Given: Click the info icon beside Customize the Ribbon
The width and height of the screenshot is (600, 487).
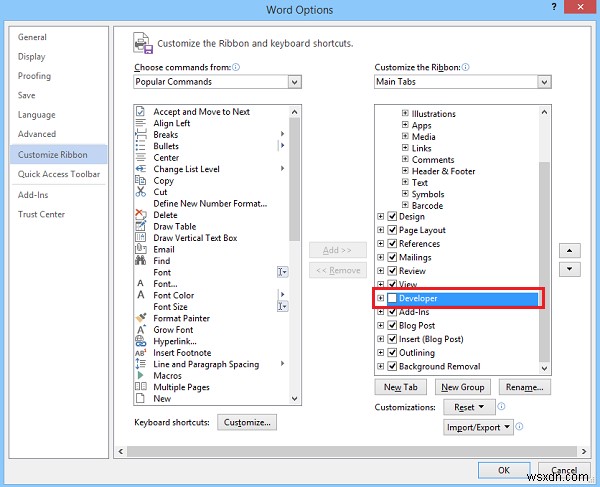Looking at the screenshot, I should coord(465,67).
